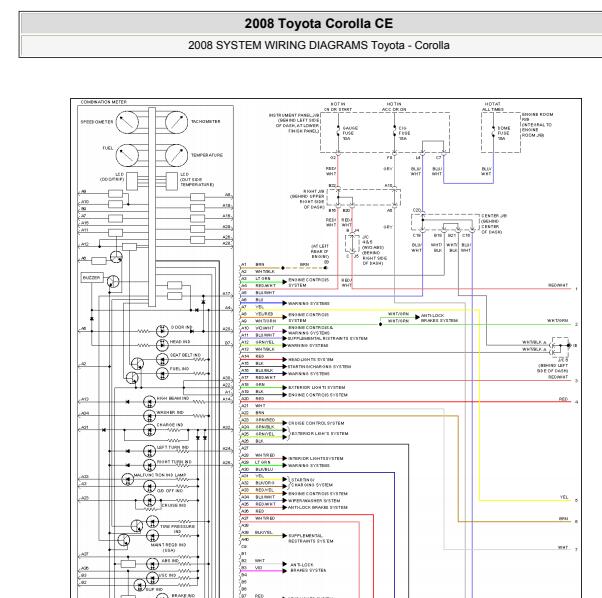Click the DOME FUSE symbol

coord(493,132)
